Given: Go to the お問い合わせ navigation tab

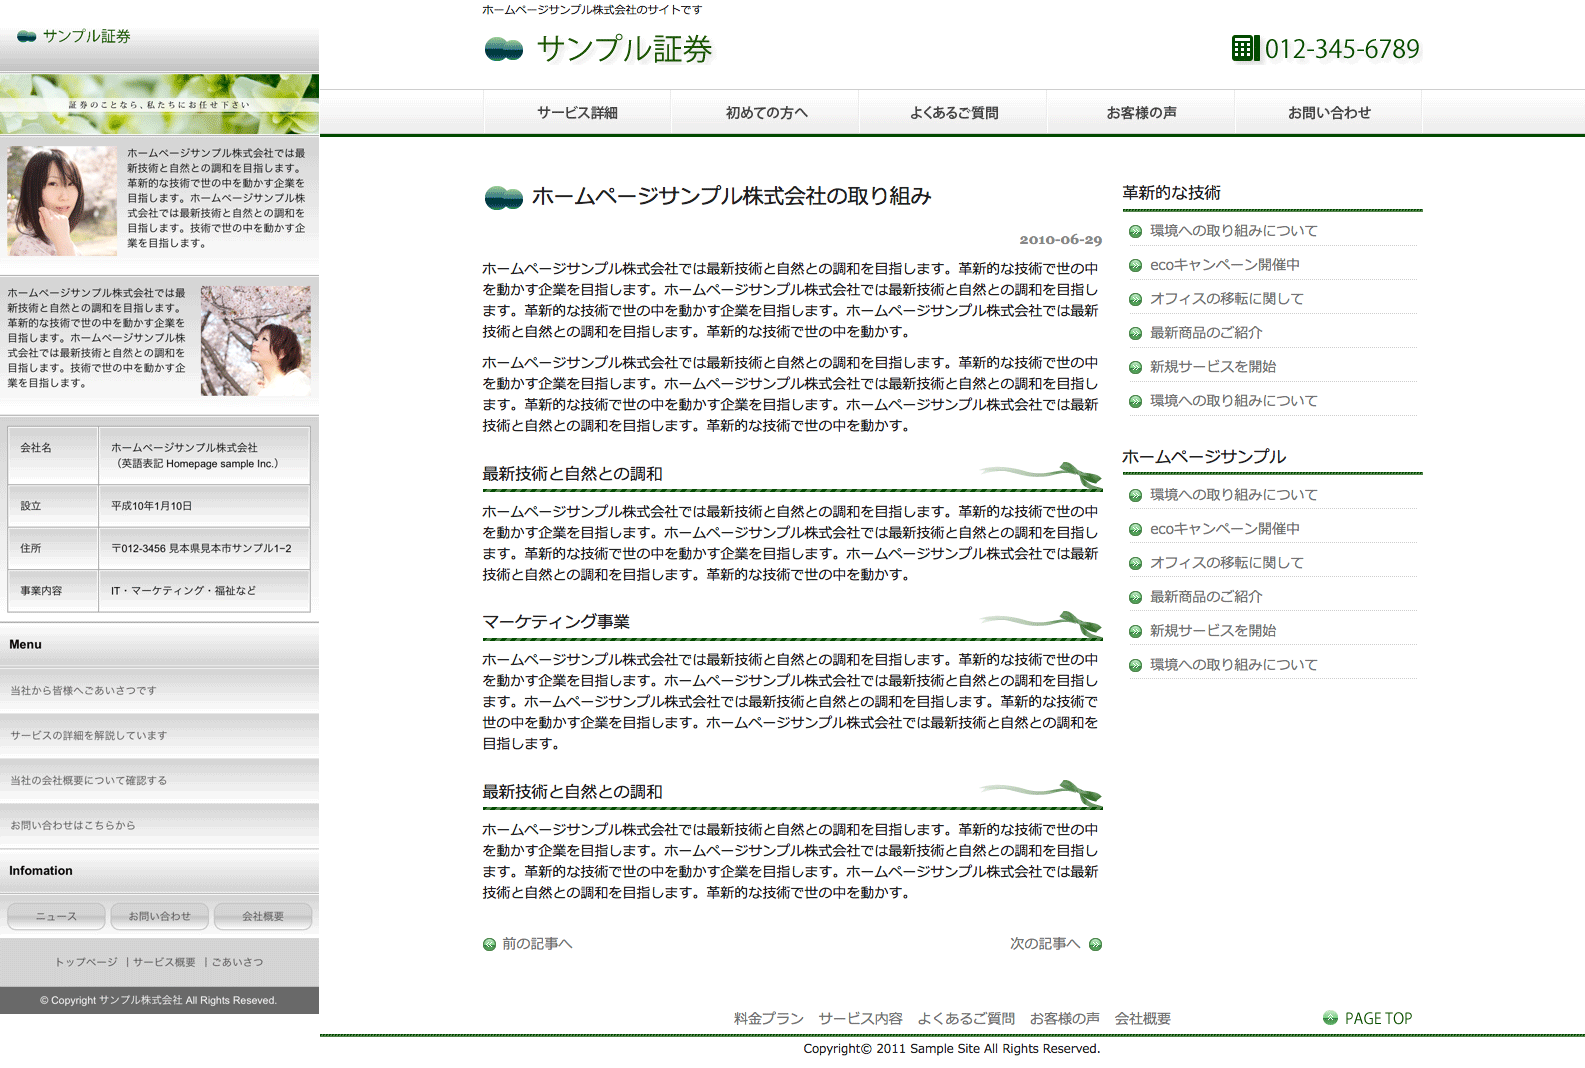Looking at the screenshot, I should coord(1328,113).
